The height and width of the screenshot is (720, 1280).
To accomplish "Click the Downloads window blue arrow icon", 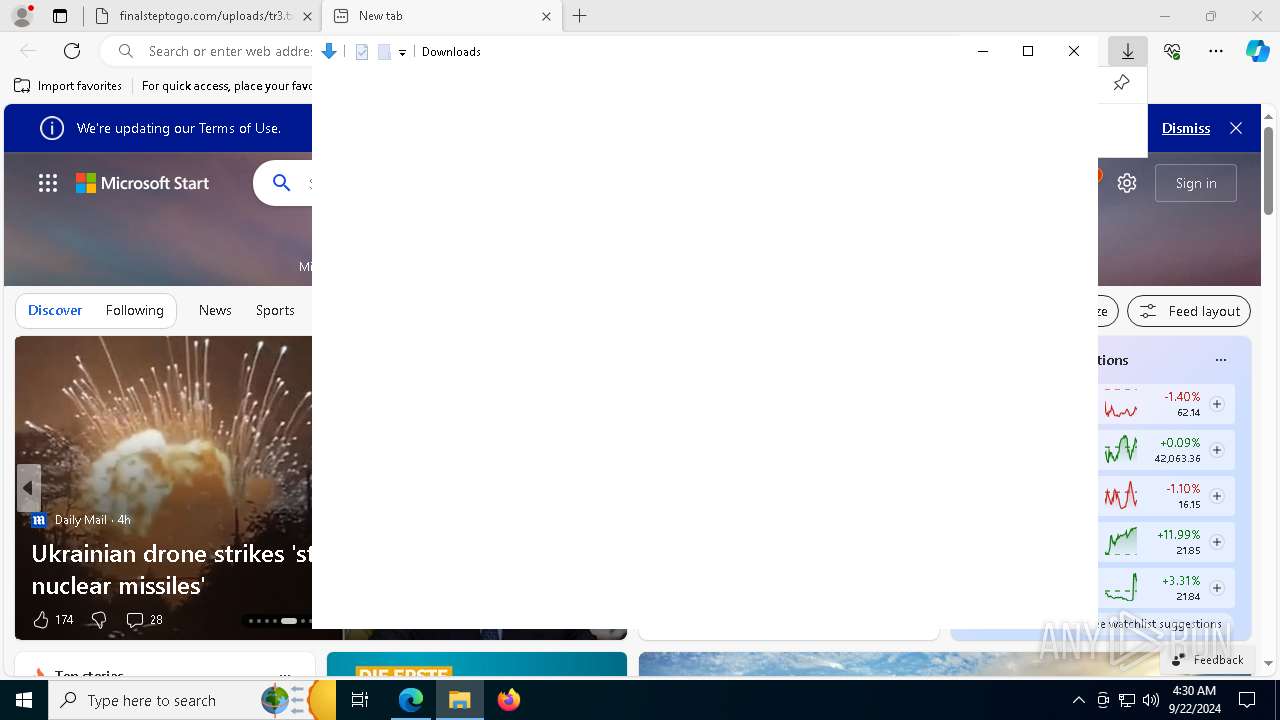I will pos(328,51).
